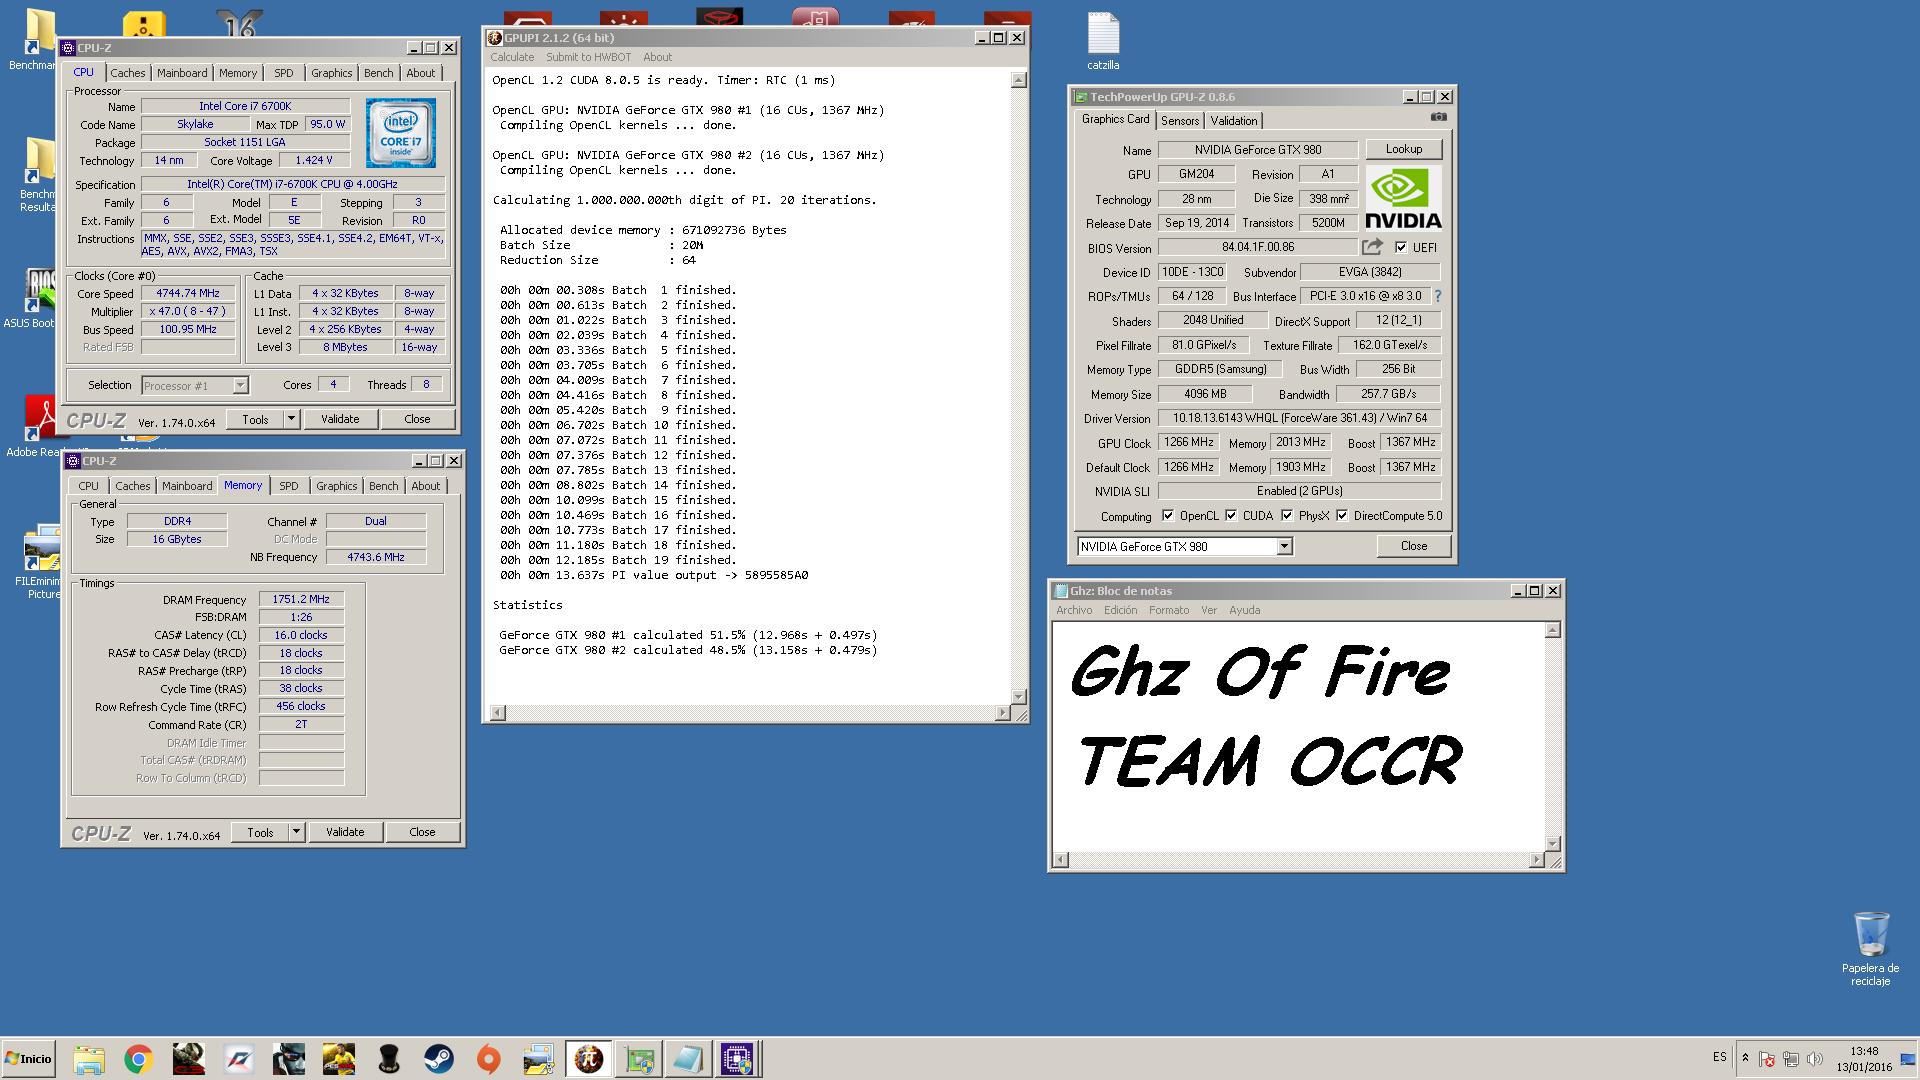Open Submit to HWBOT menu in GPUPI
The width and height of the screenshot is (1920, 1080).
point(589,57)
